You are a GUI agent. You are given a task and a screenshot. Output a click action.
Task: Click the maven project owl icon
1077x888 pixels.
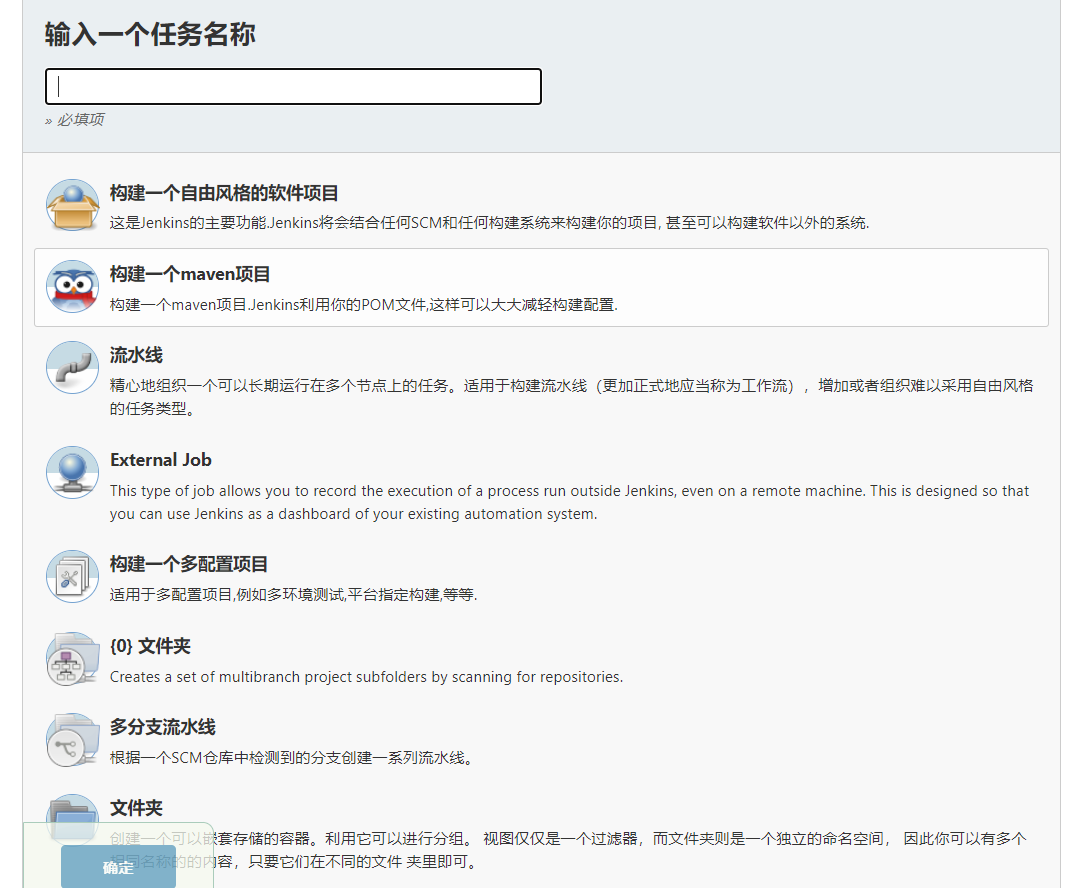pyautogui.click(x=73, y=286)
